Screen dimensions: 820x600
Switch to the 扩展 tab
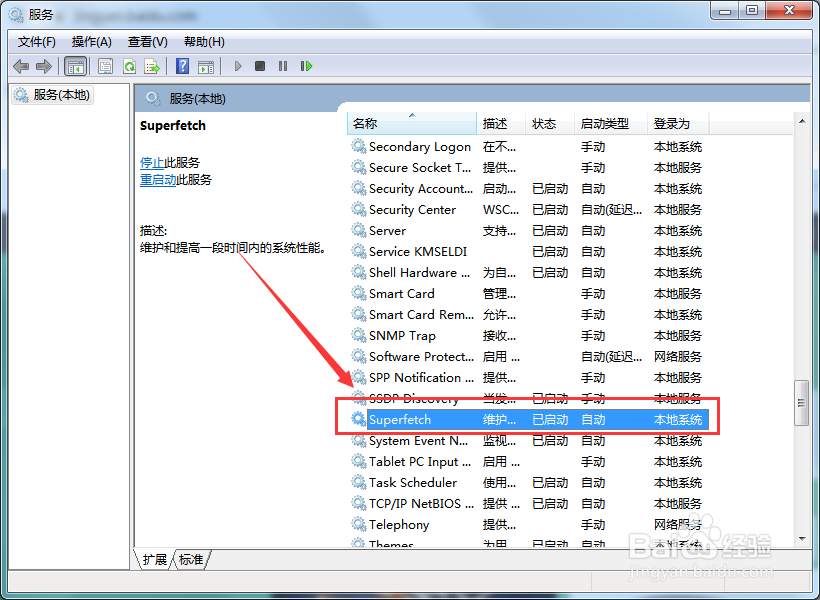point(154,560)
